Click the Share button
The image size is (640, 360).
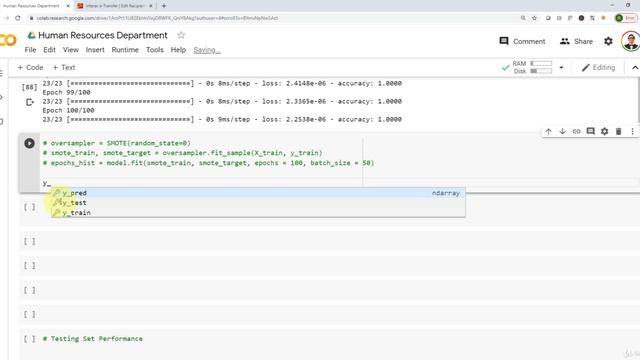[576, 41]
